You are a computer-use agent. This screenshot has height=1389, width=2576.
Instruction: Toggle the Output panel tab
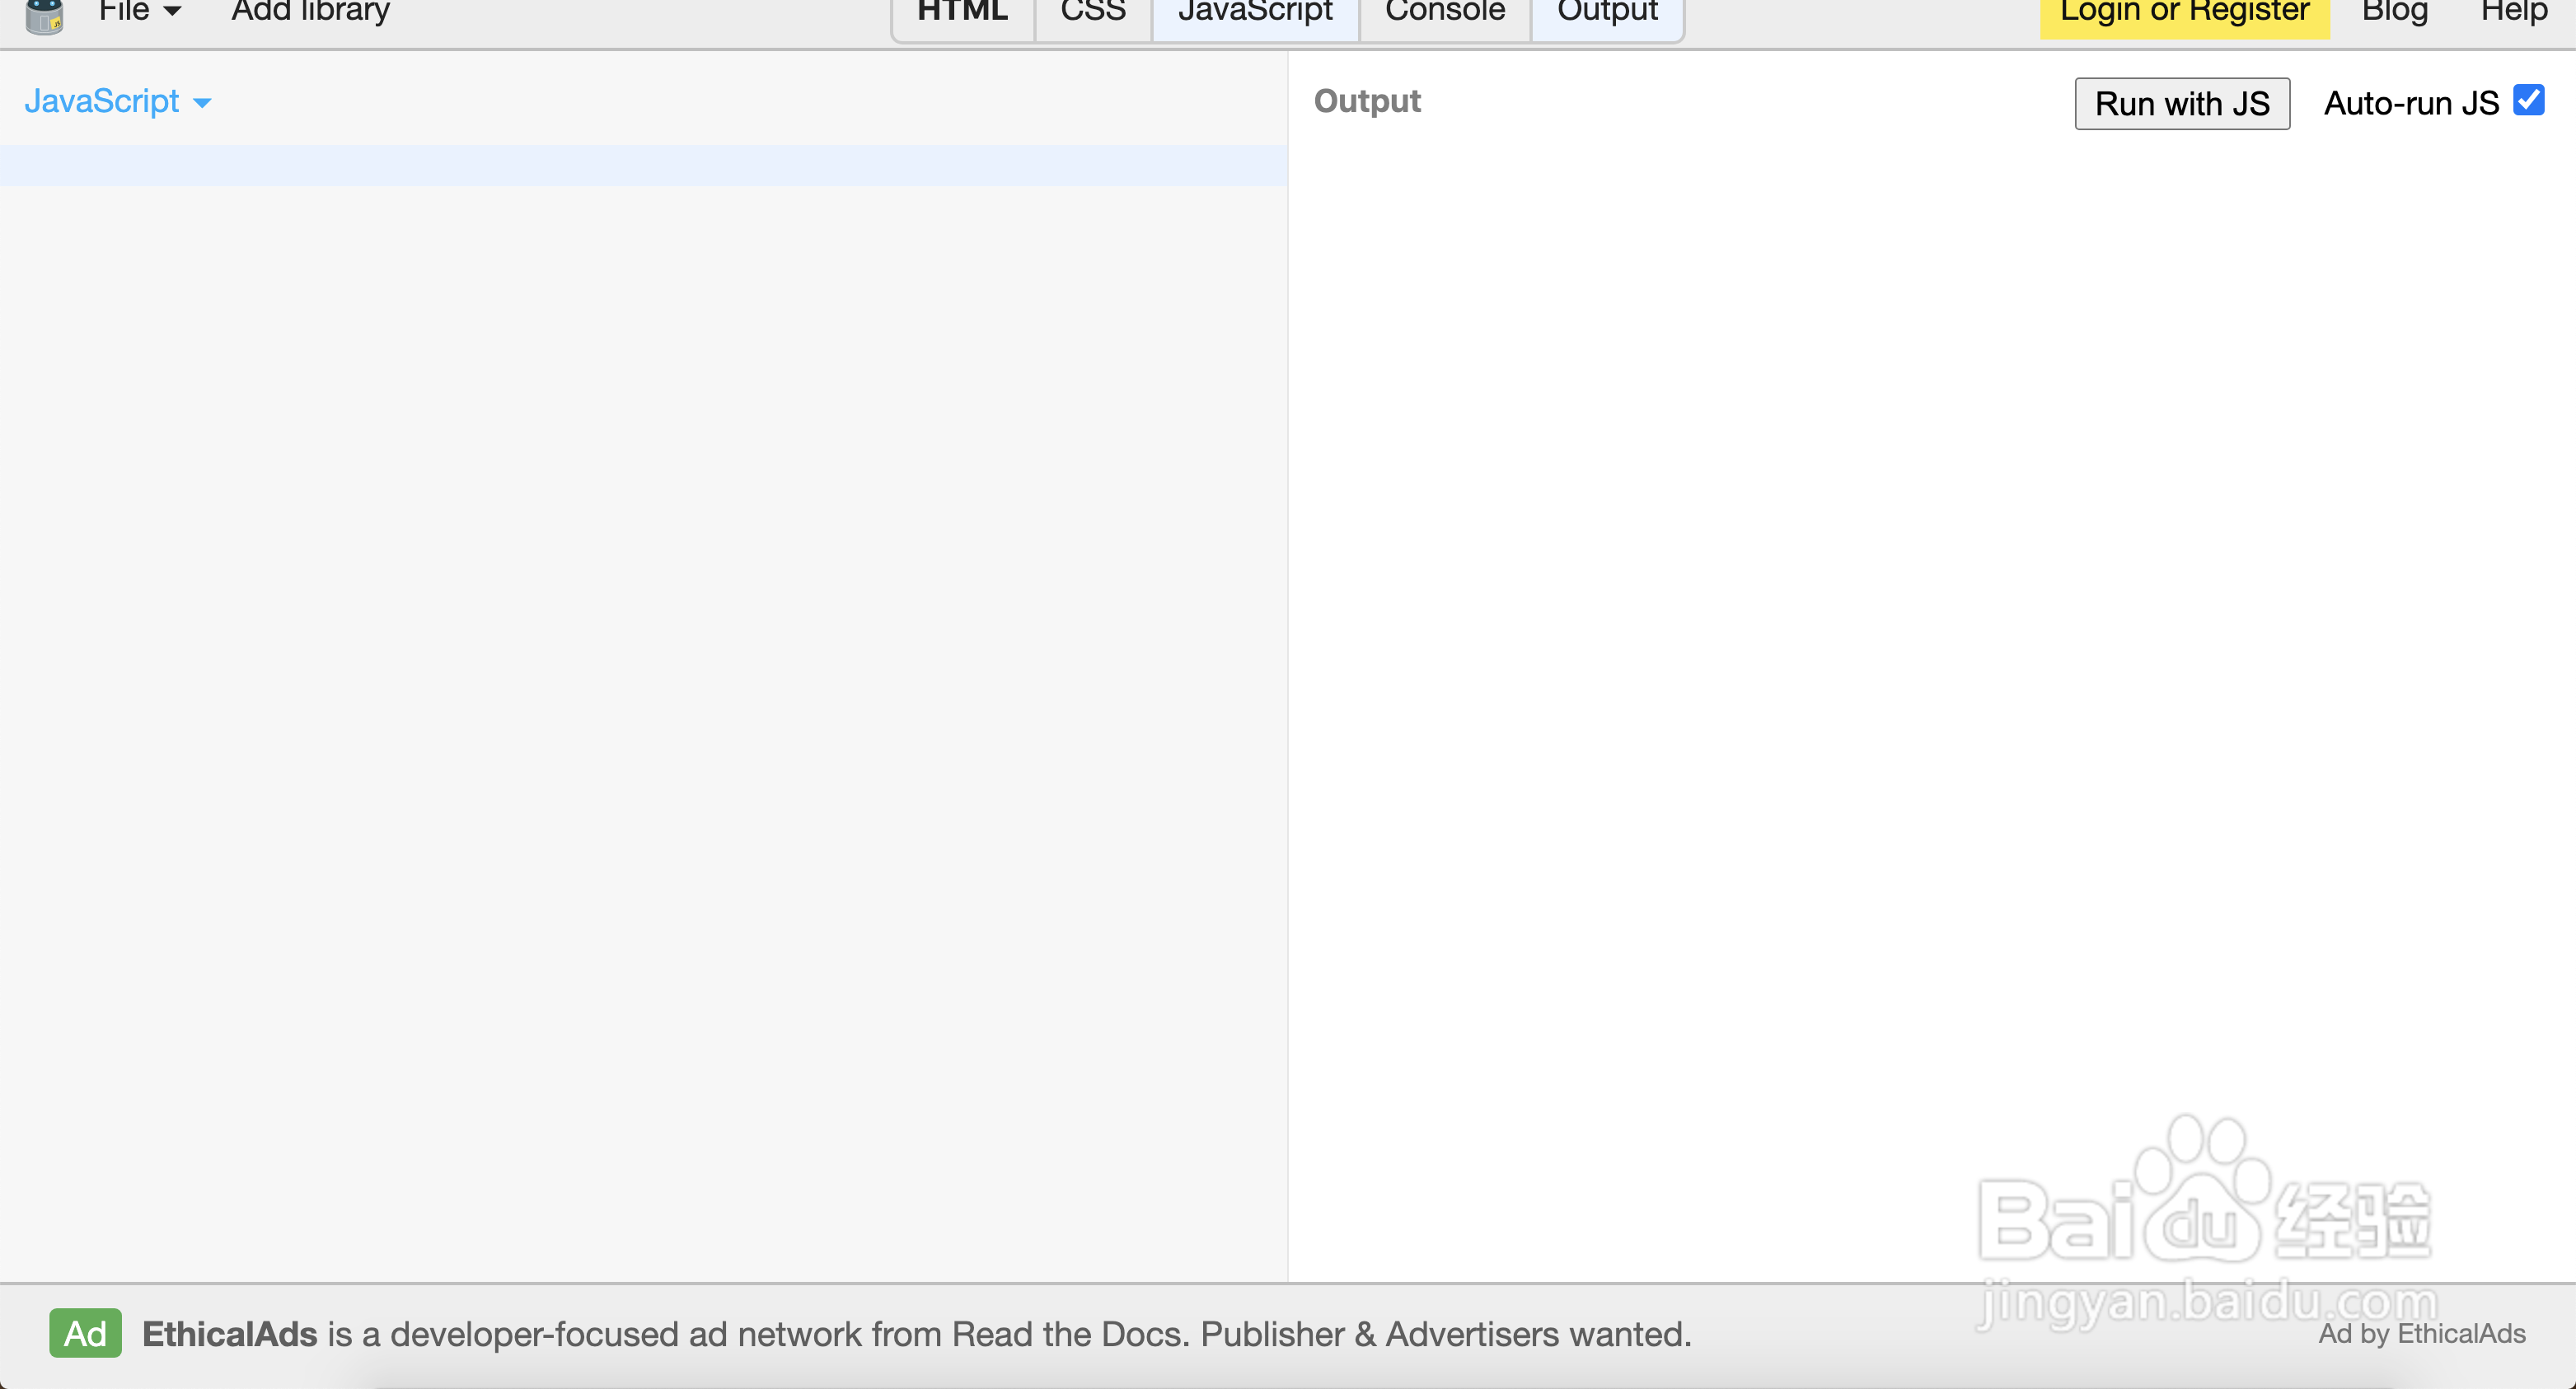[1607, 12]
